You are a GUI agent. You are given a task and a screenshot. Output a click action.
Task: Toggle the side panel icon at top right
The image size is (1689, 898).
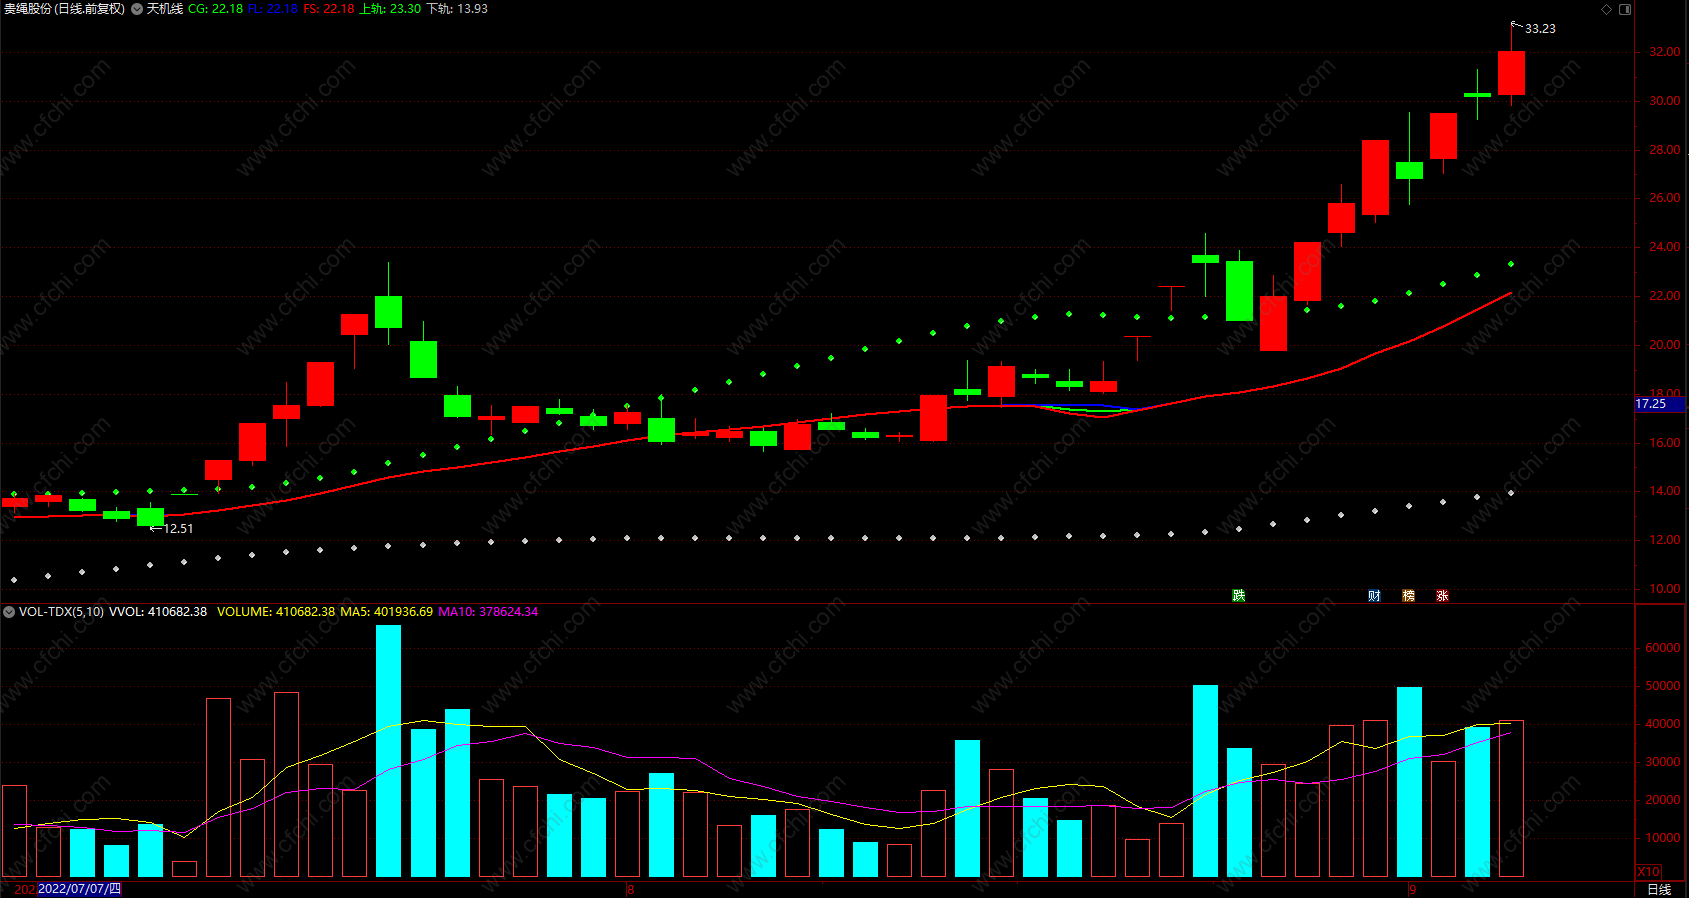1625,9
